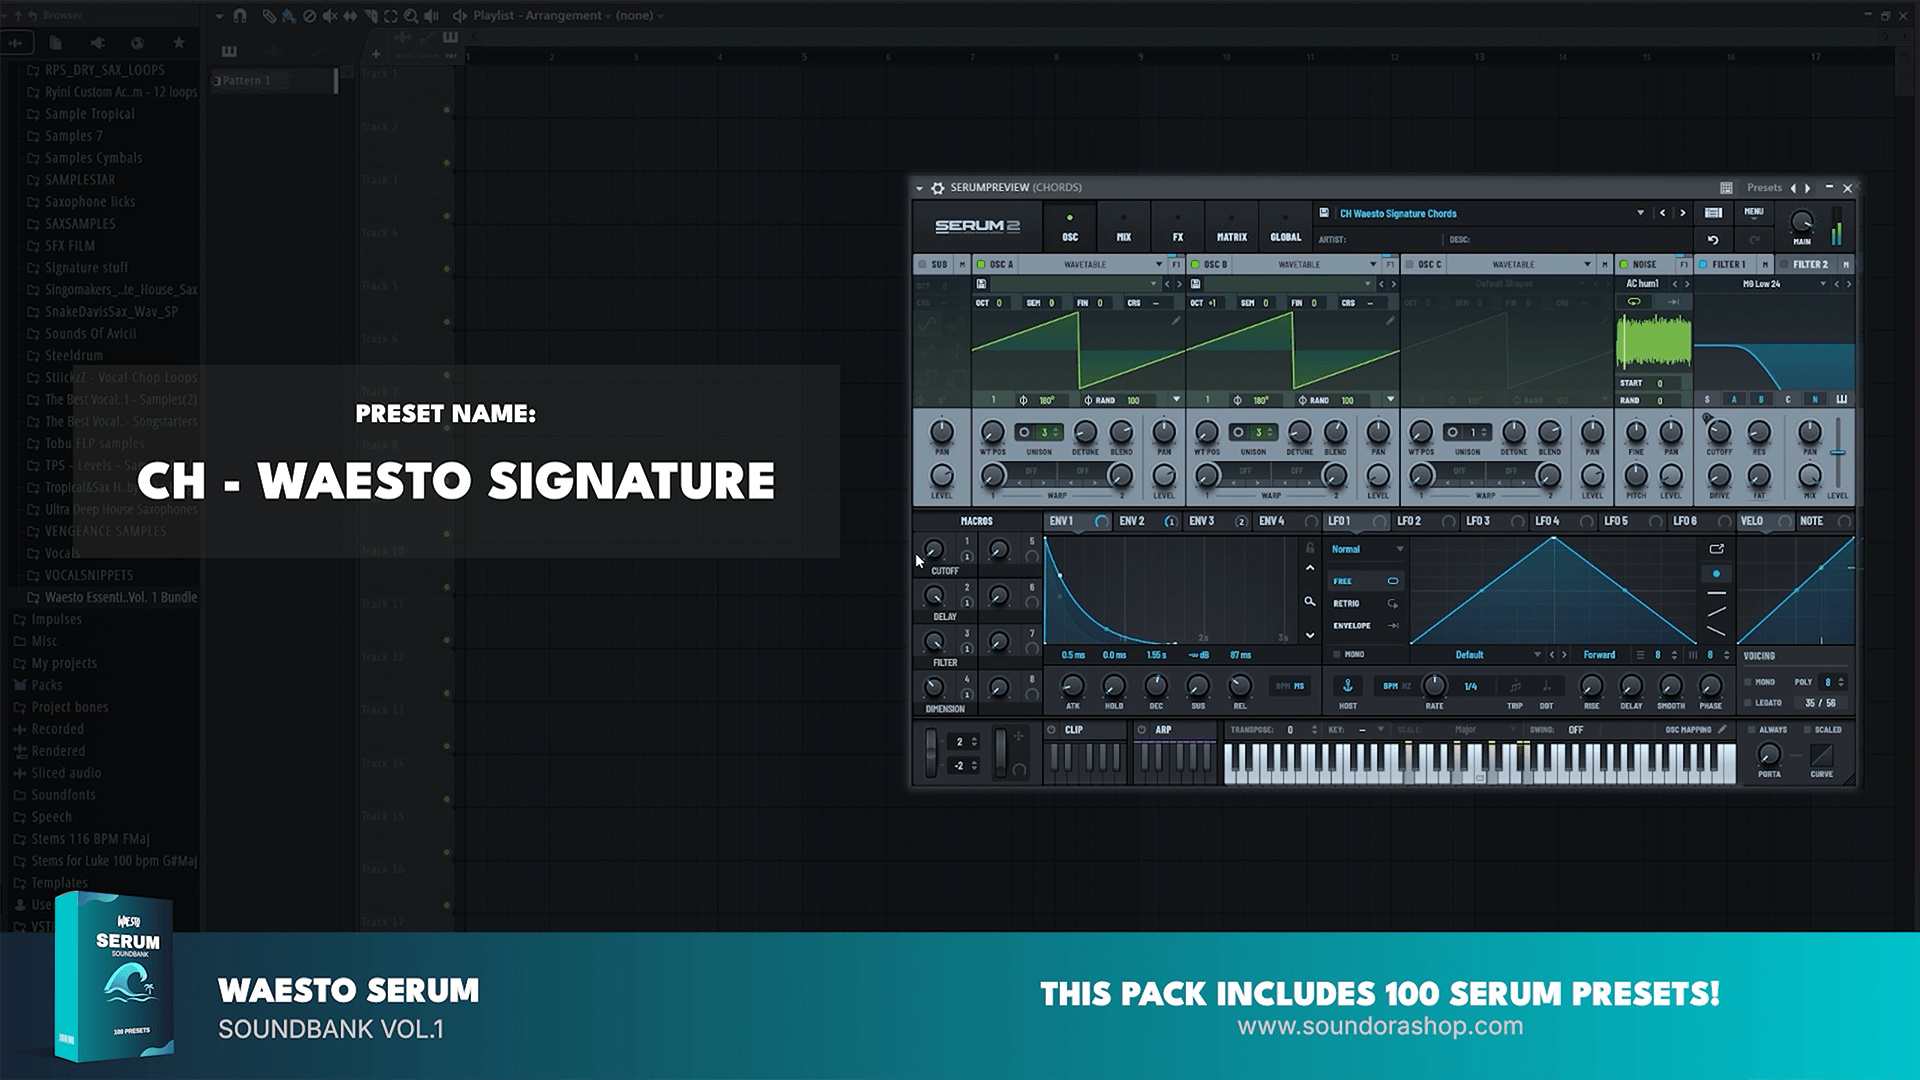Enable LEGATO in voicing section
1920x1080 pixels.
[1748, 703]
